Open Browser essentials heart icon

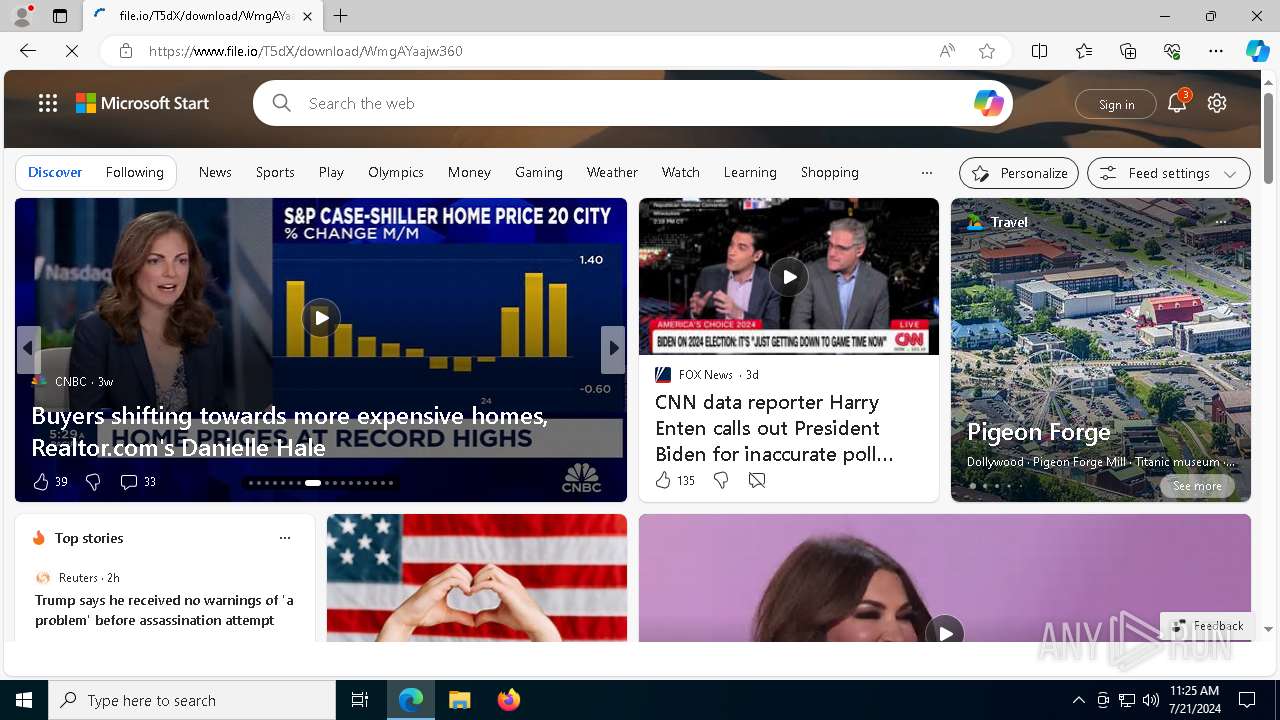point(1172,51)
